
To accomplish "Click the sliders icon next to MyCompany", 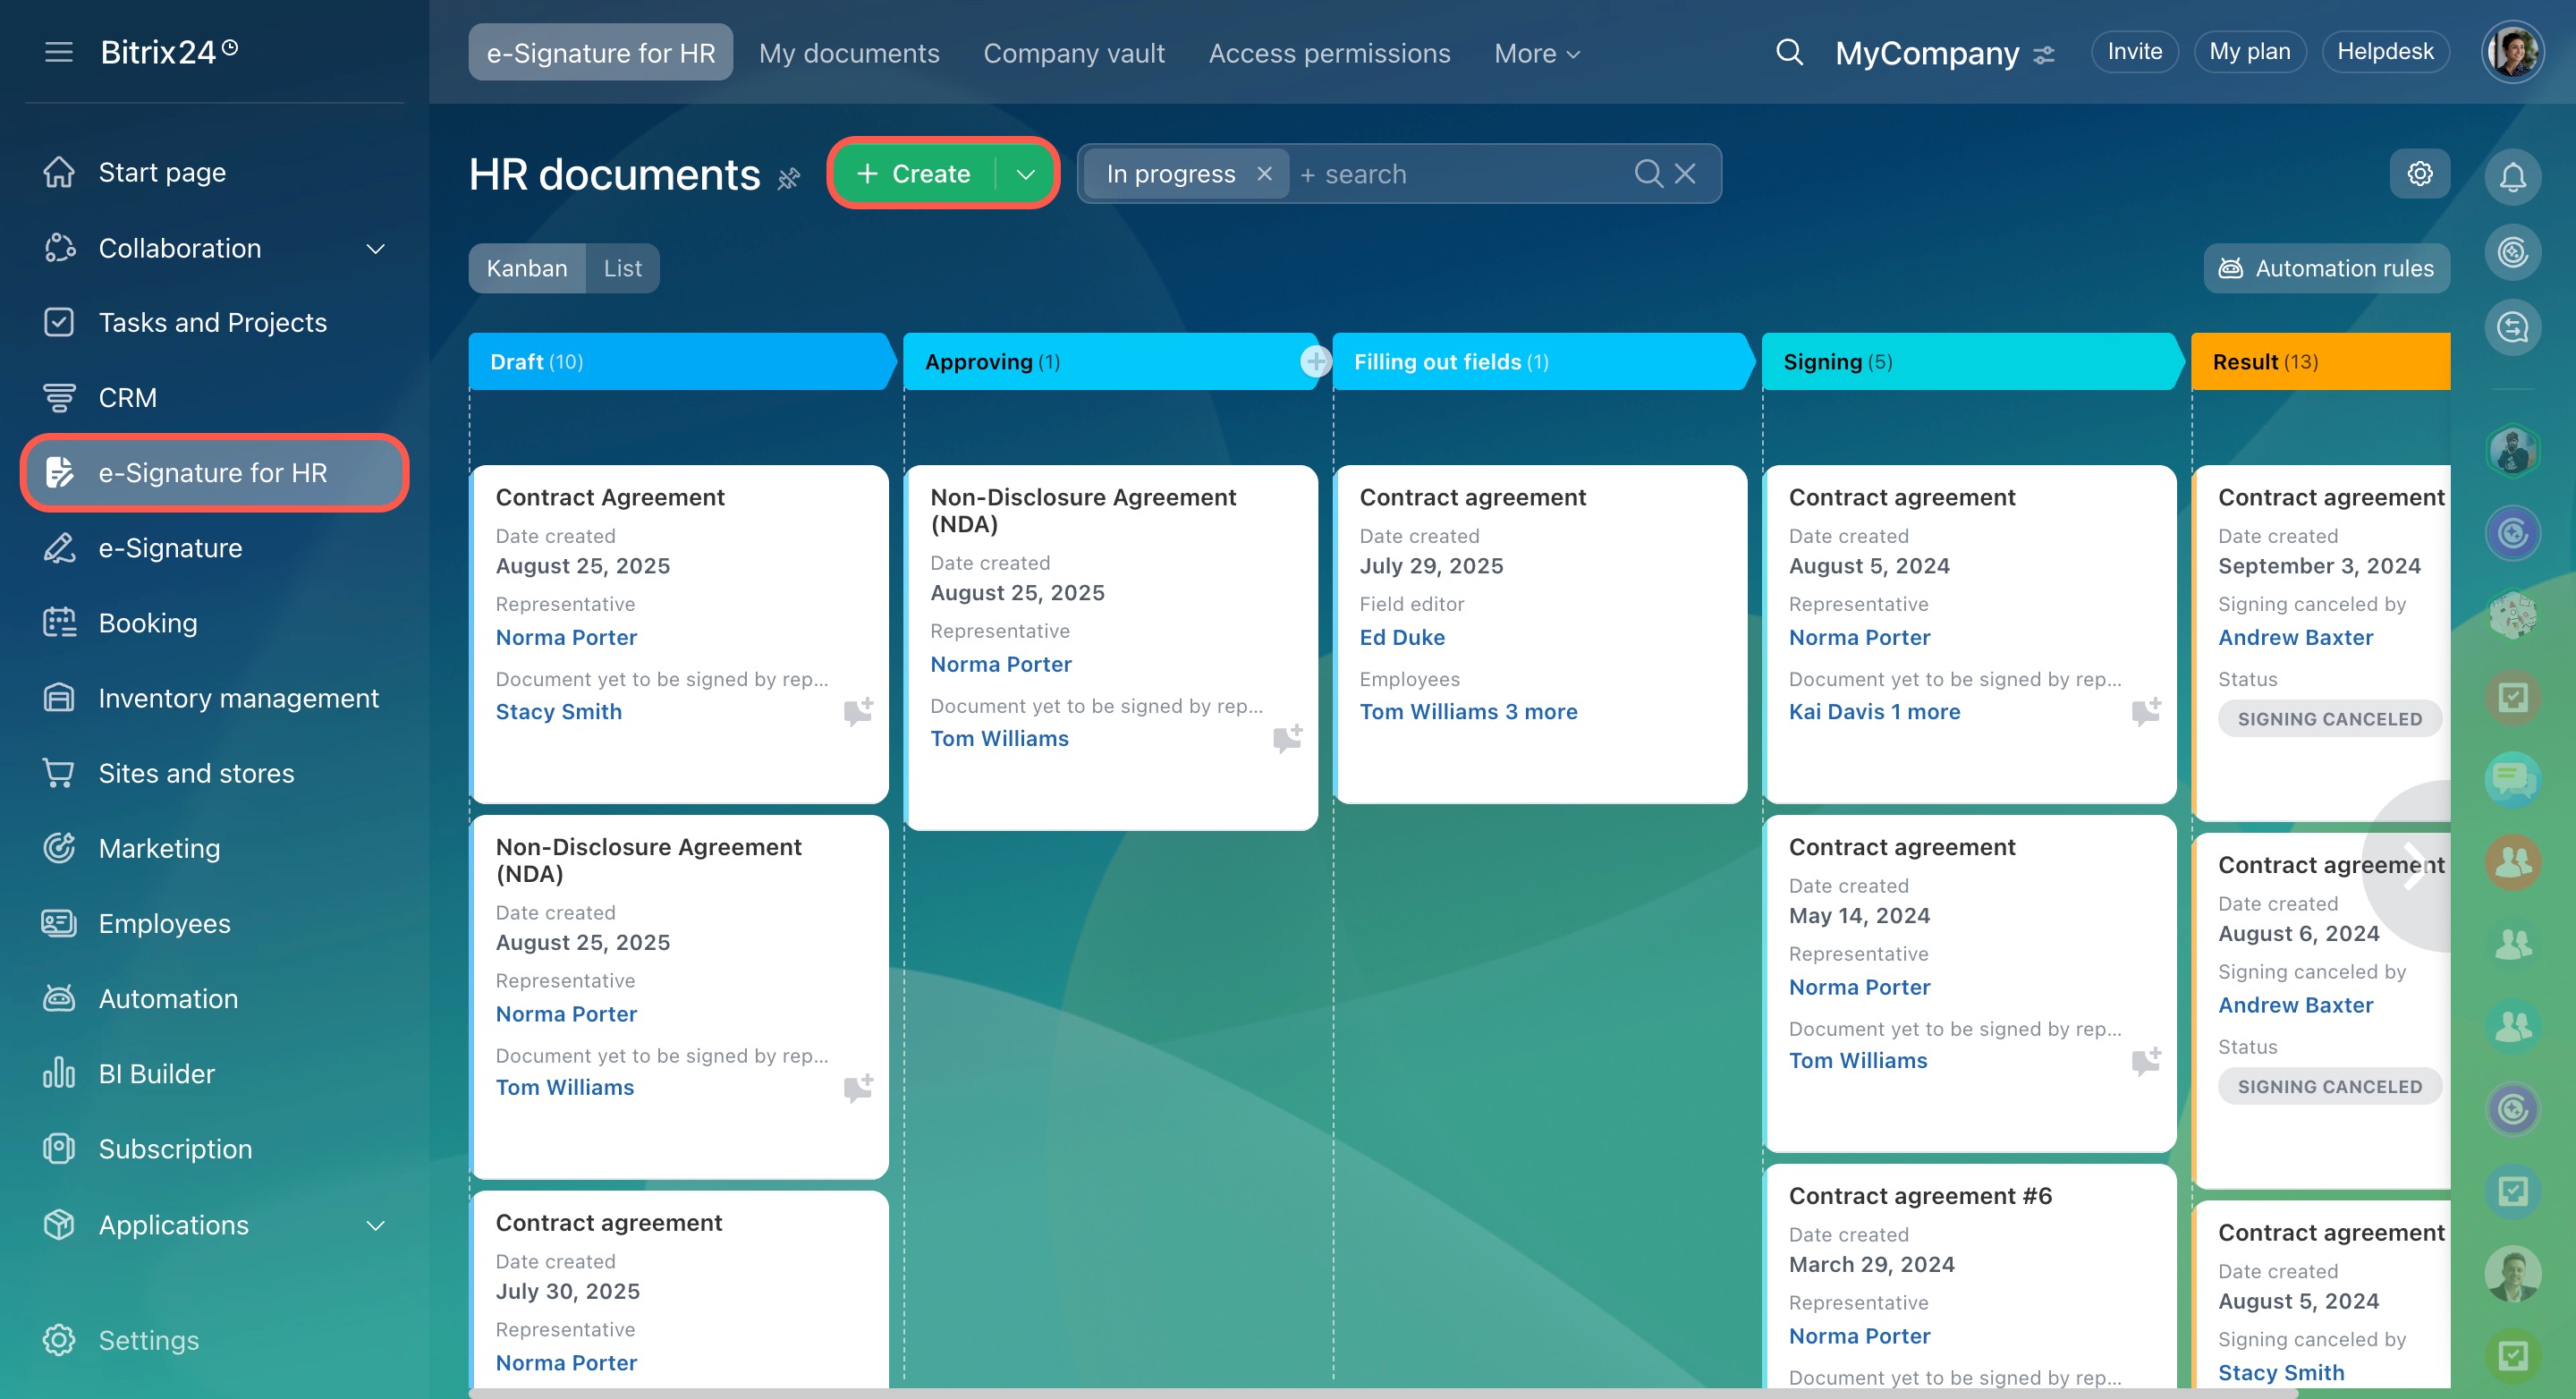I will [x=2044, y=54].
